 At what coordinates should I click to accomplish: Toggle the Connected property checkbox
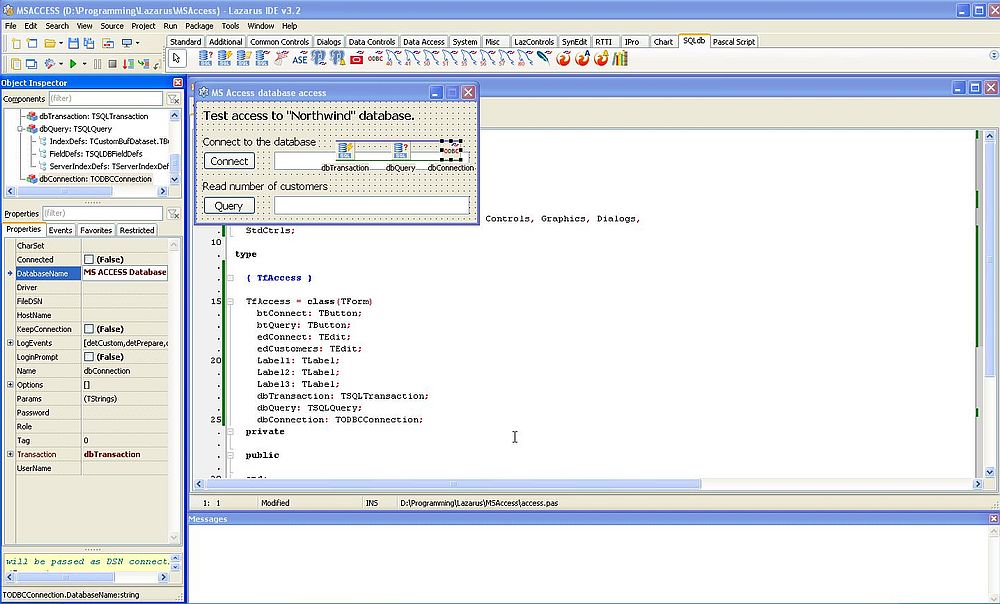point(89,260)
